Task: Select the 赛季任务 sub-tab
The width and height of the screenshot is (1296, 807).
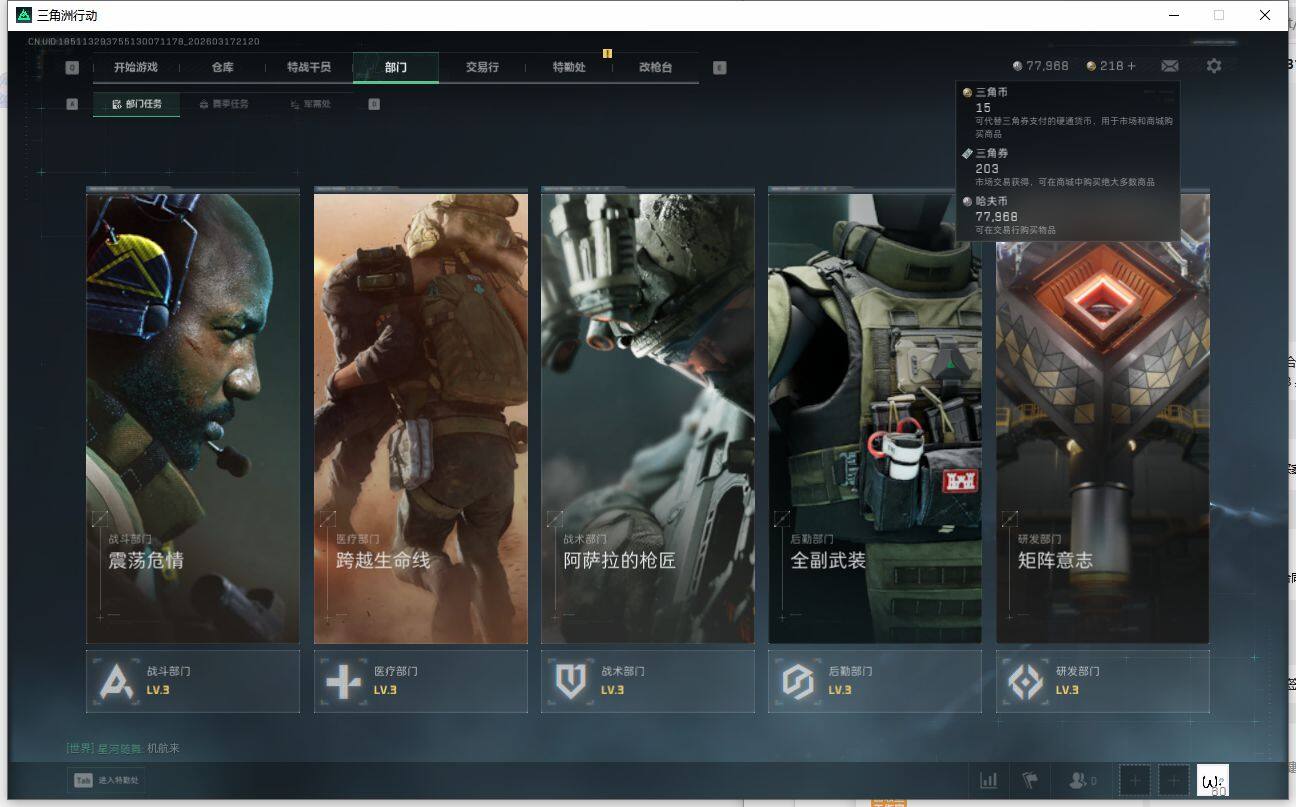Action: (224, 104)
